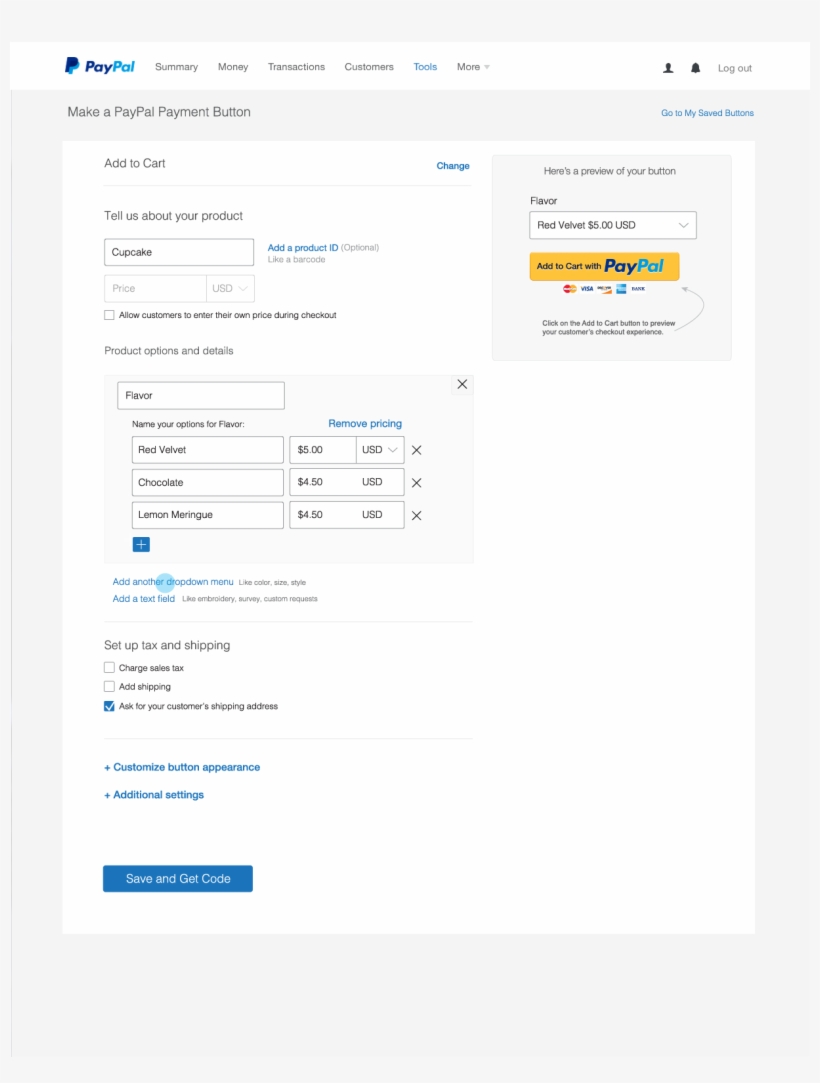Delete the Lemon Meringue option row

[417, 515]
